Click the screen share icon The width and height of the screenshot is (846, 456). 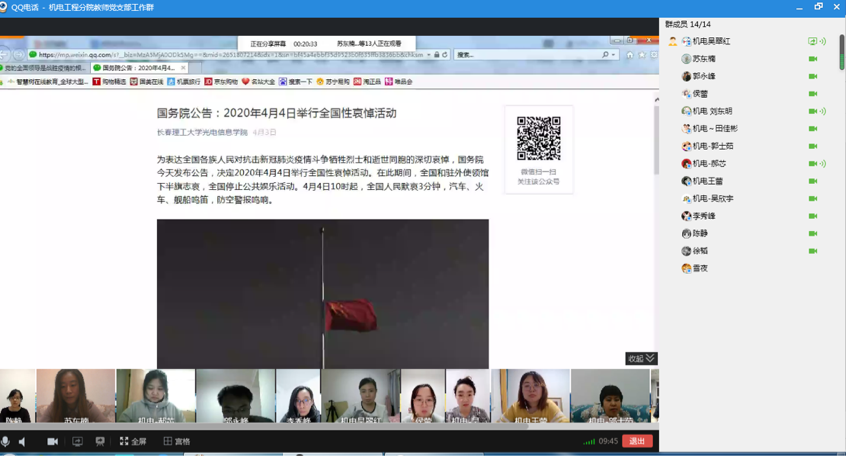pyautogui.click(x=77, y=441)
